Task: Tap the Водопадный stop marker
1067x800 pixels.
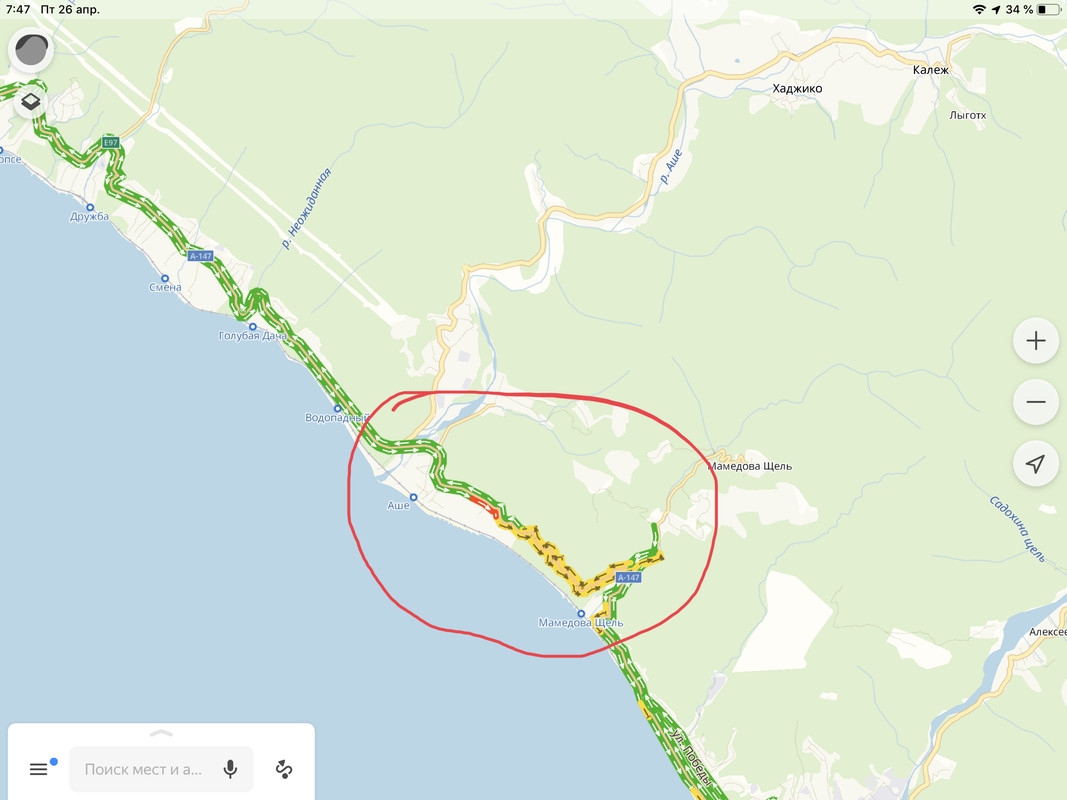Action: (x=337, y=409)
